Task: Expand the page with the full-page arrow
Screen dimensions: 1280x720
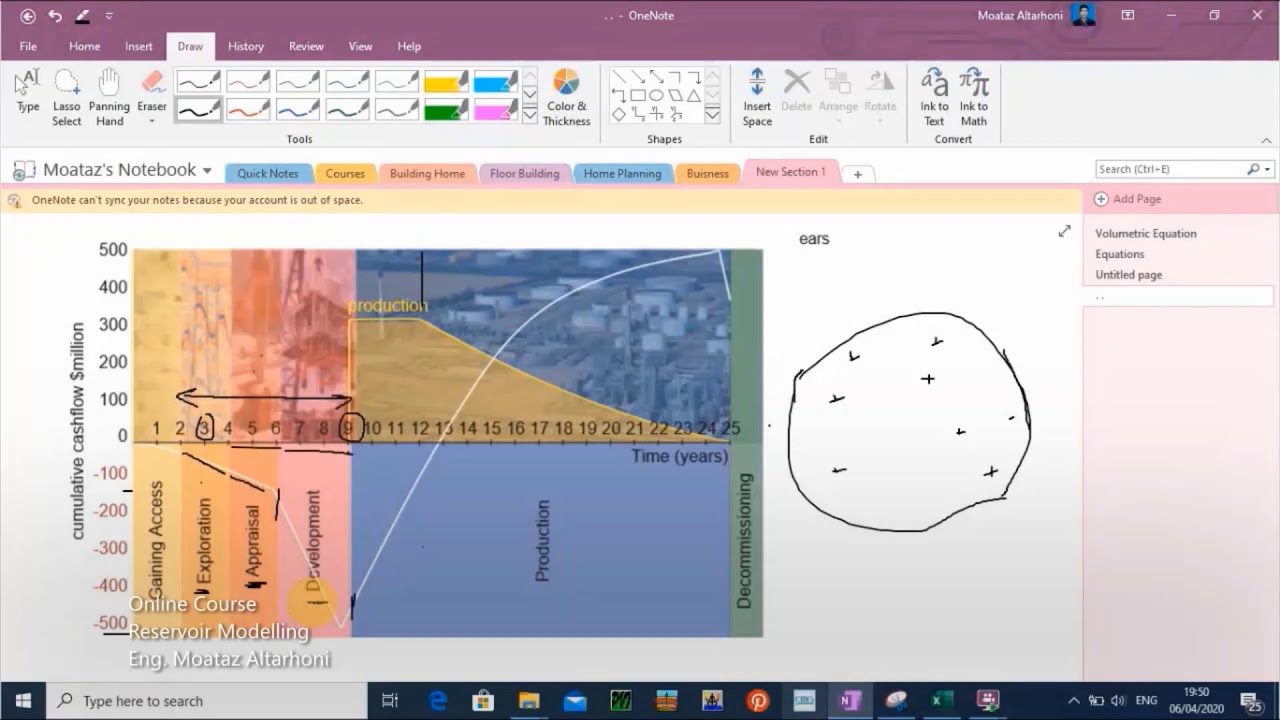Action: 1065,231
